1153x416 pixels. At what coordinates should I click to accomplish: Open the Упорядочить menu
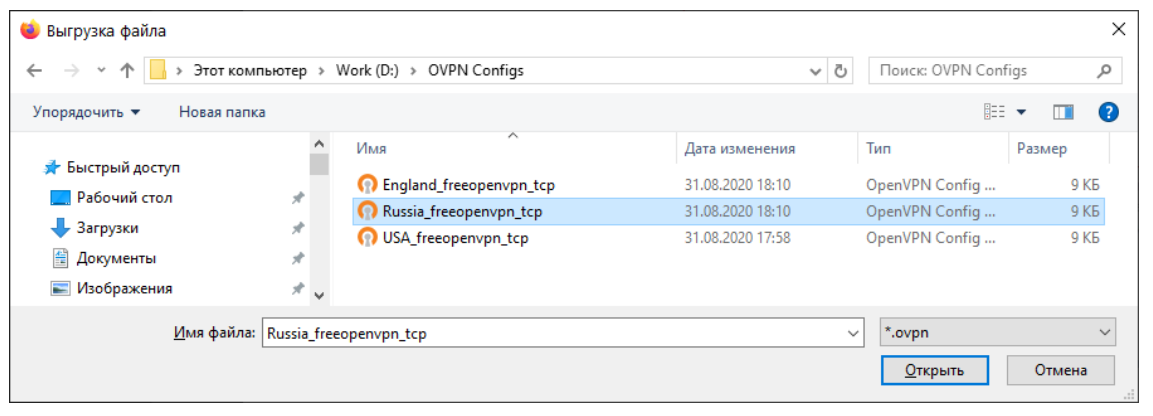click(x=87, y=112)
